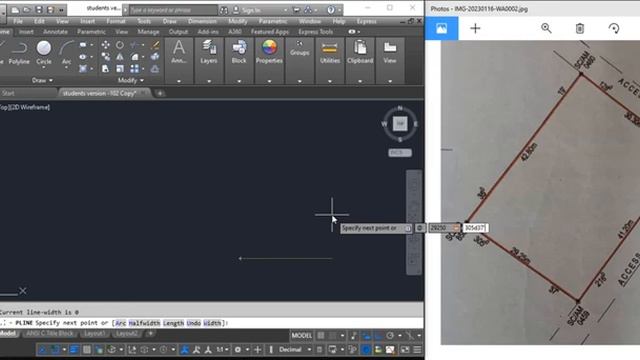640x360 pixels.
Task: Click the Offset tool in the Modify panel
Action: (155, 69)
